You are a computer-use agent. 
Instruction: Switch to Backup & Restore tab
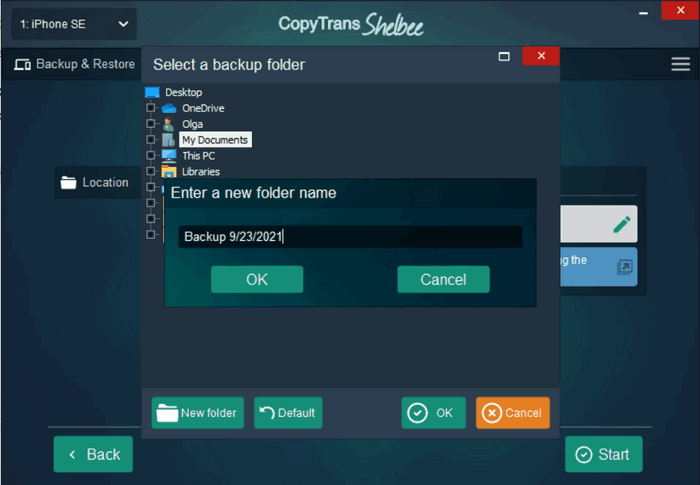pyautogui.click(x=75, y=64)
